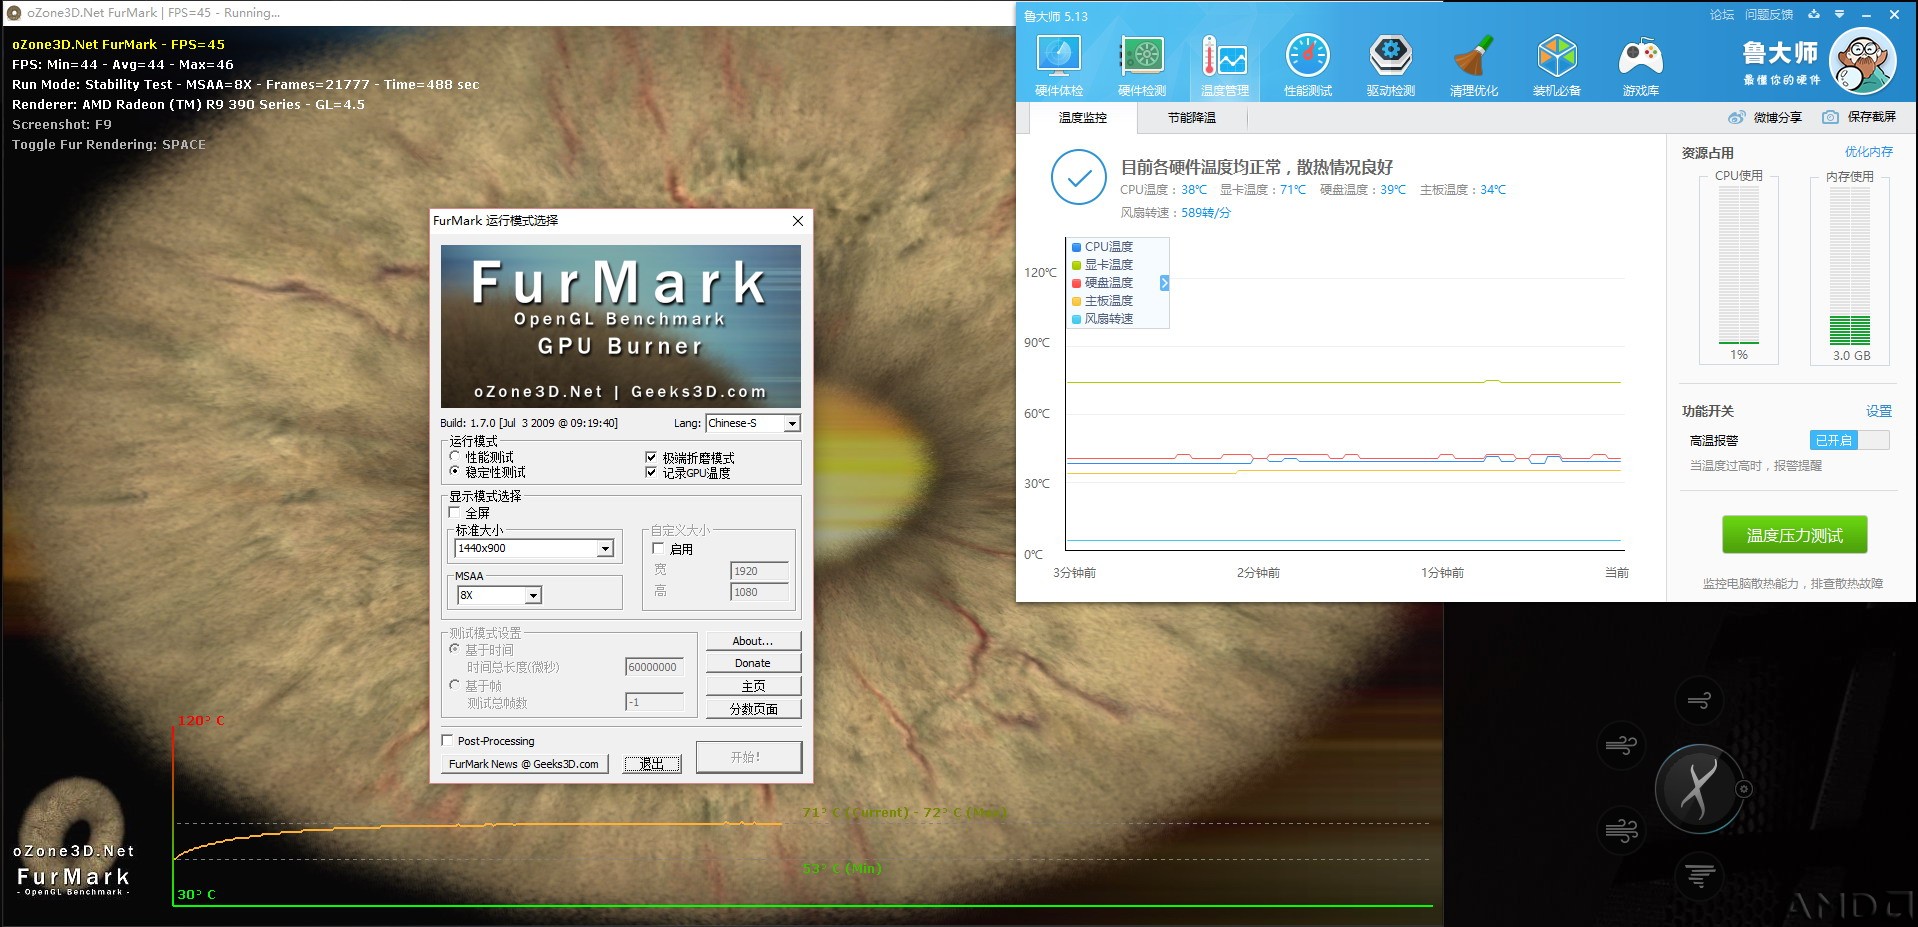Enable 全屏 fullscreen checkbox
Image resolution: width=1918 pixels, height=927 pixels.
(455, 512)
